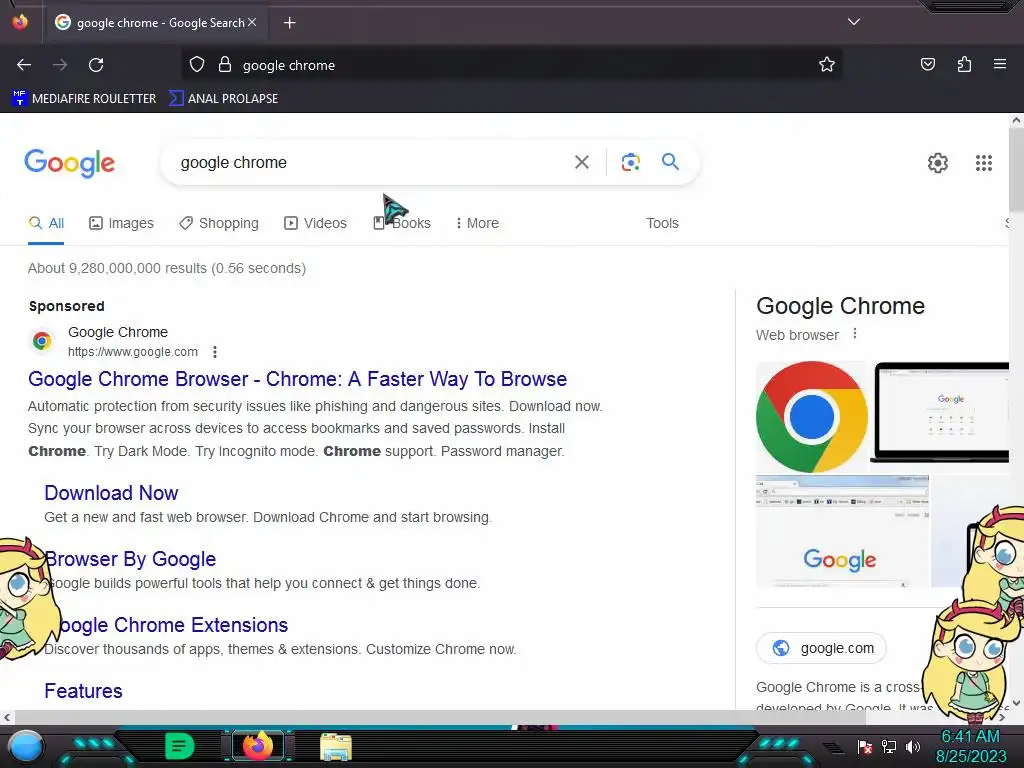
Task: Close the Google Search tab
Action: 252,22
